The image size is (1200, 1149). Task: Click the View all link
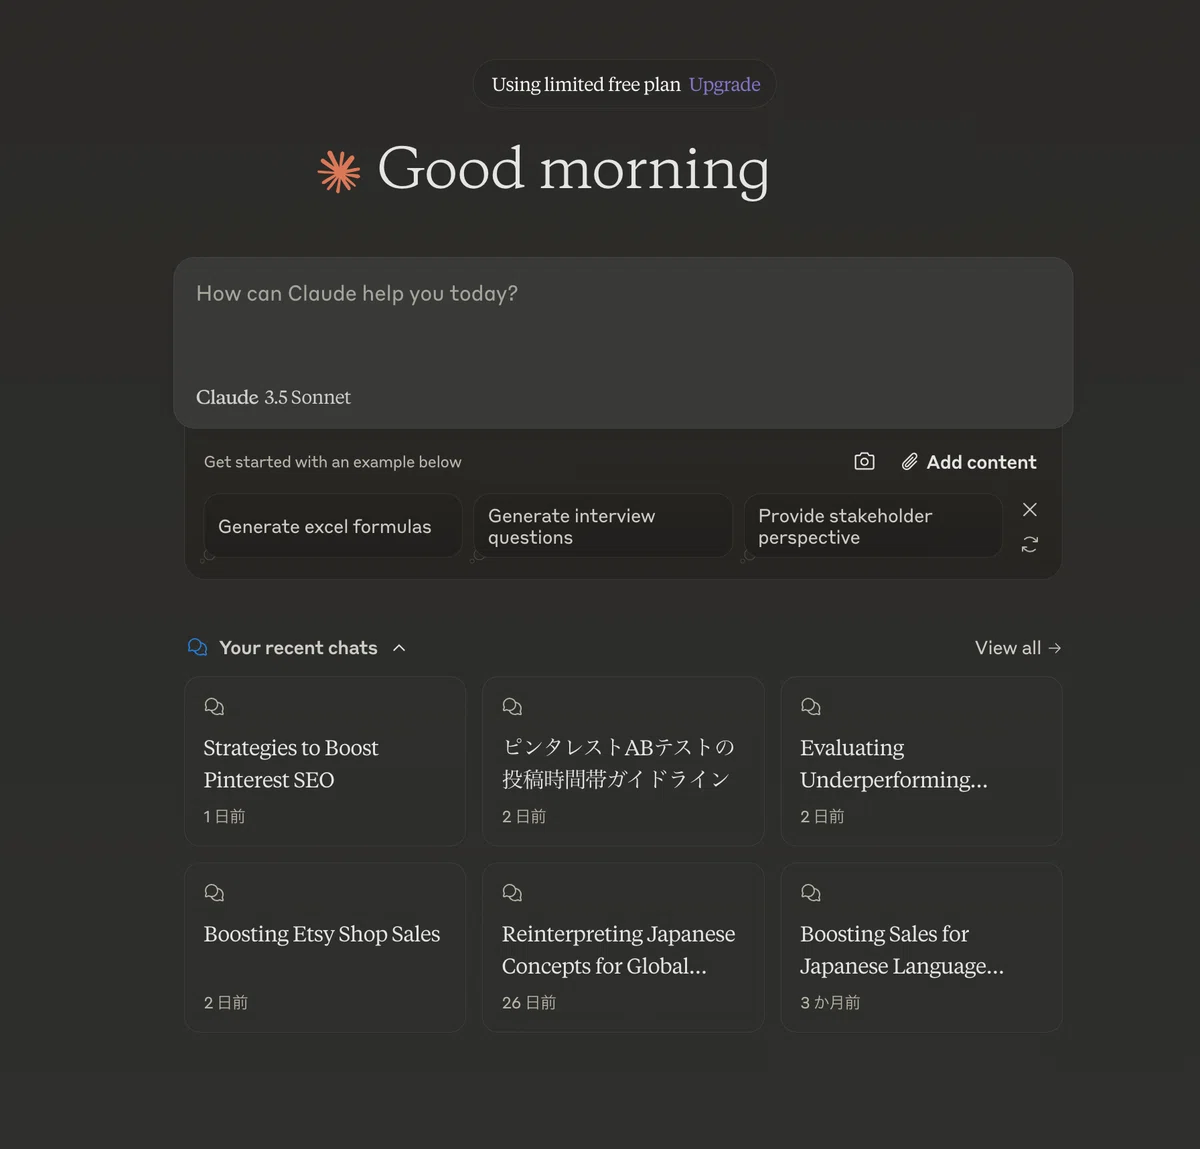pyautogui.click(x=1018, y=648)
